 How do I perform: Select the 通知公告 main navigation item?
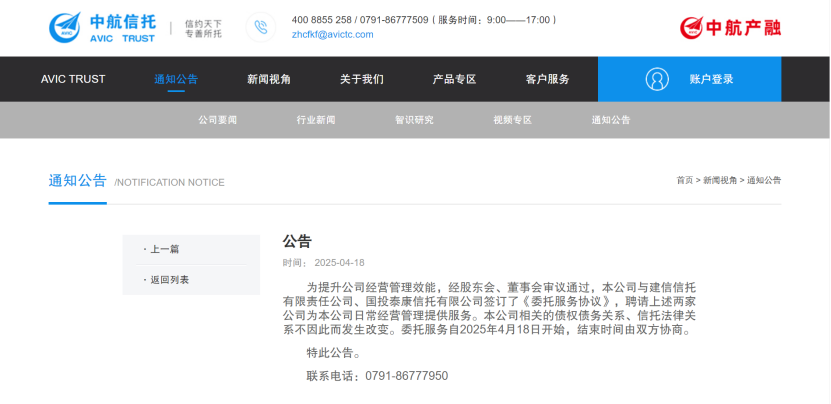coord(176,79)
